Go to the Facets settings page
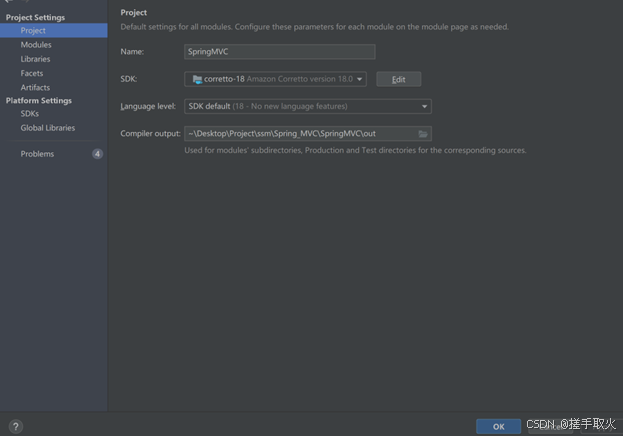 pyautogui.click(x=32, y=74)
